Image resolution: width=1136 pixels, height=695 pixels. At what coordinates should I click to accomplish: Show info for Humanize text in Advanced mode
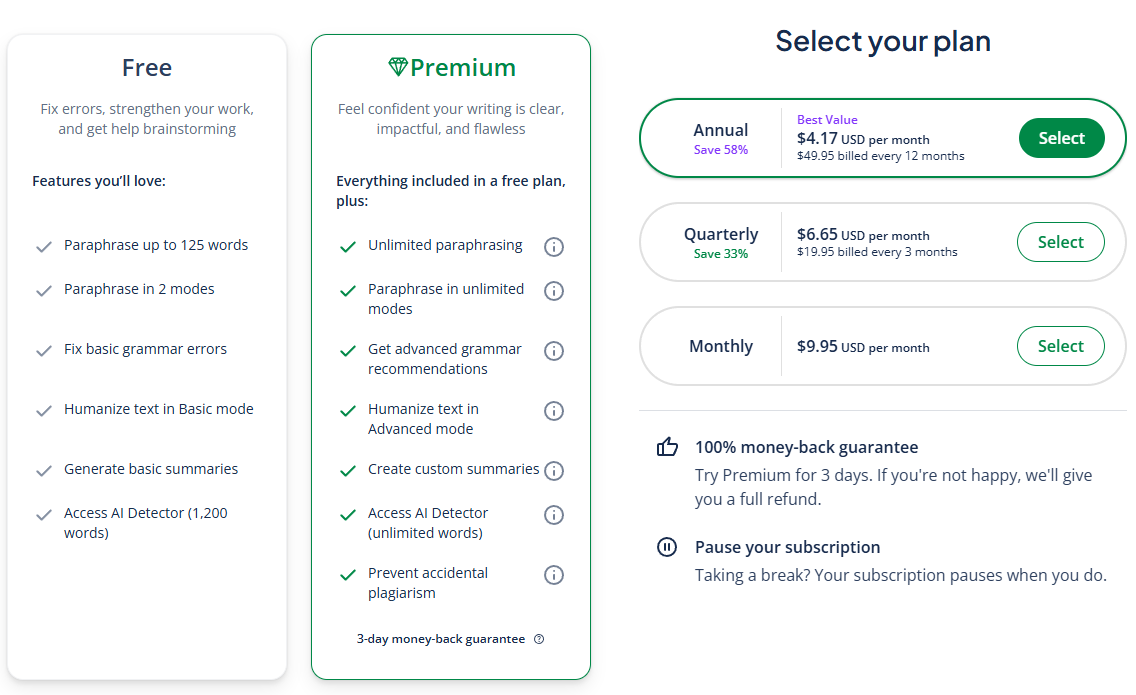point(554,411)
